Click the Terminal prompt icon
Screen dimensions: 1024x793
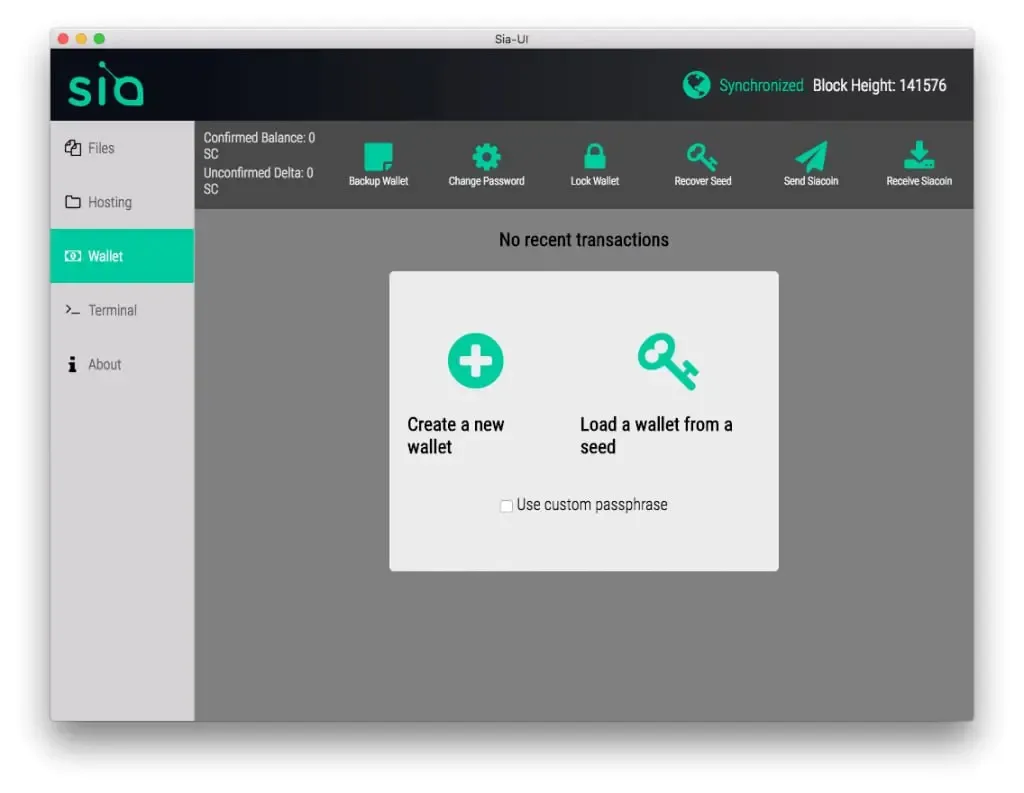point(72,310)
